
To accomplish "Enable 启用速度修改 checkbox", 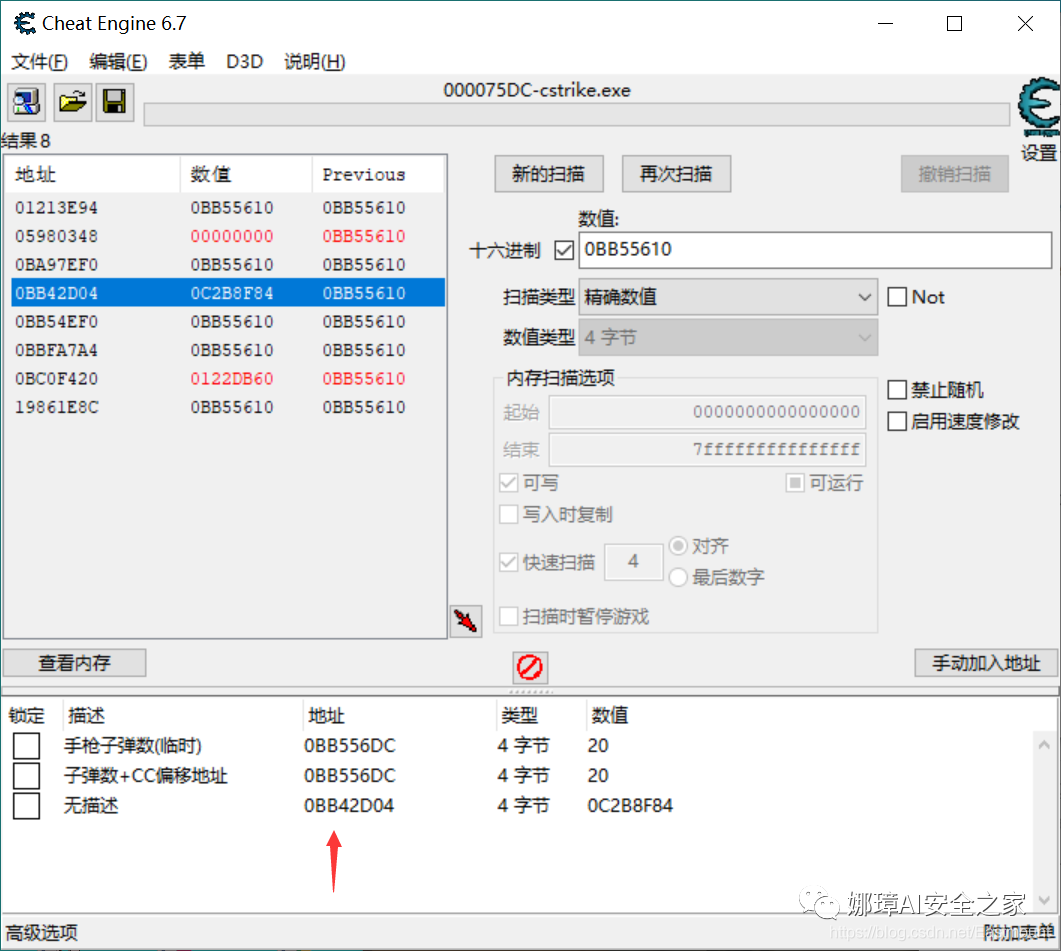I will pyautogui.click(x=897, y=421).
